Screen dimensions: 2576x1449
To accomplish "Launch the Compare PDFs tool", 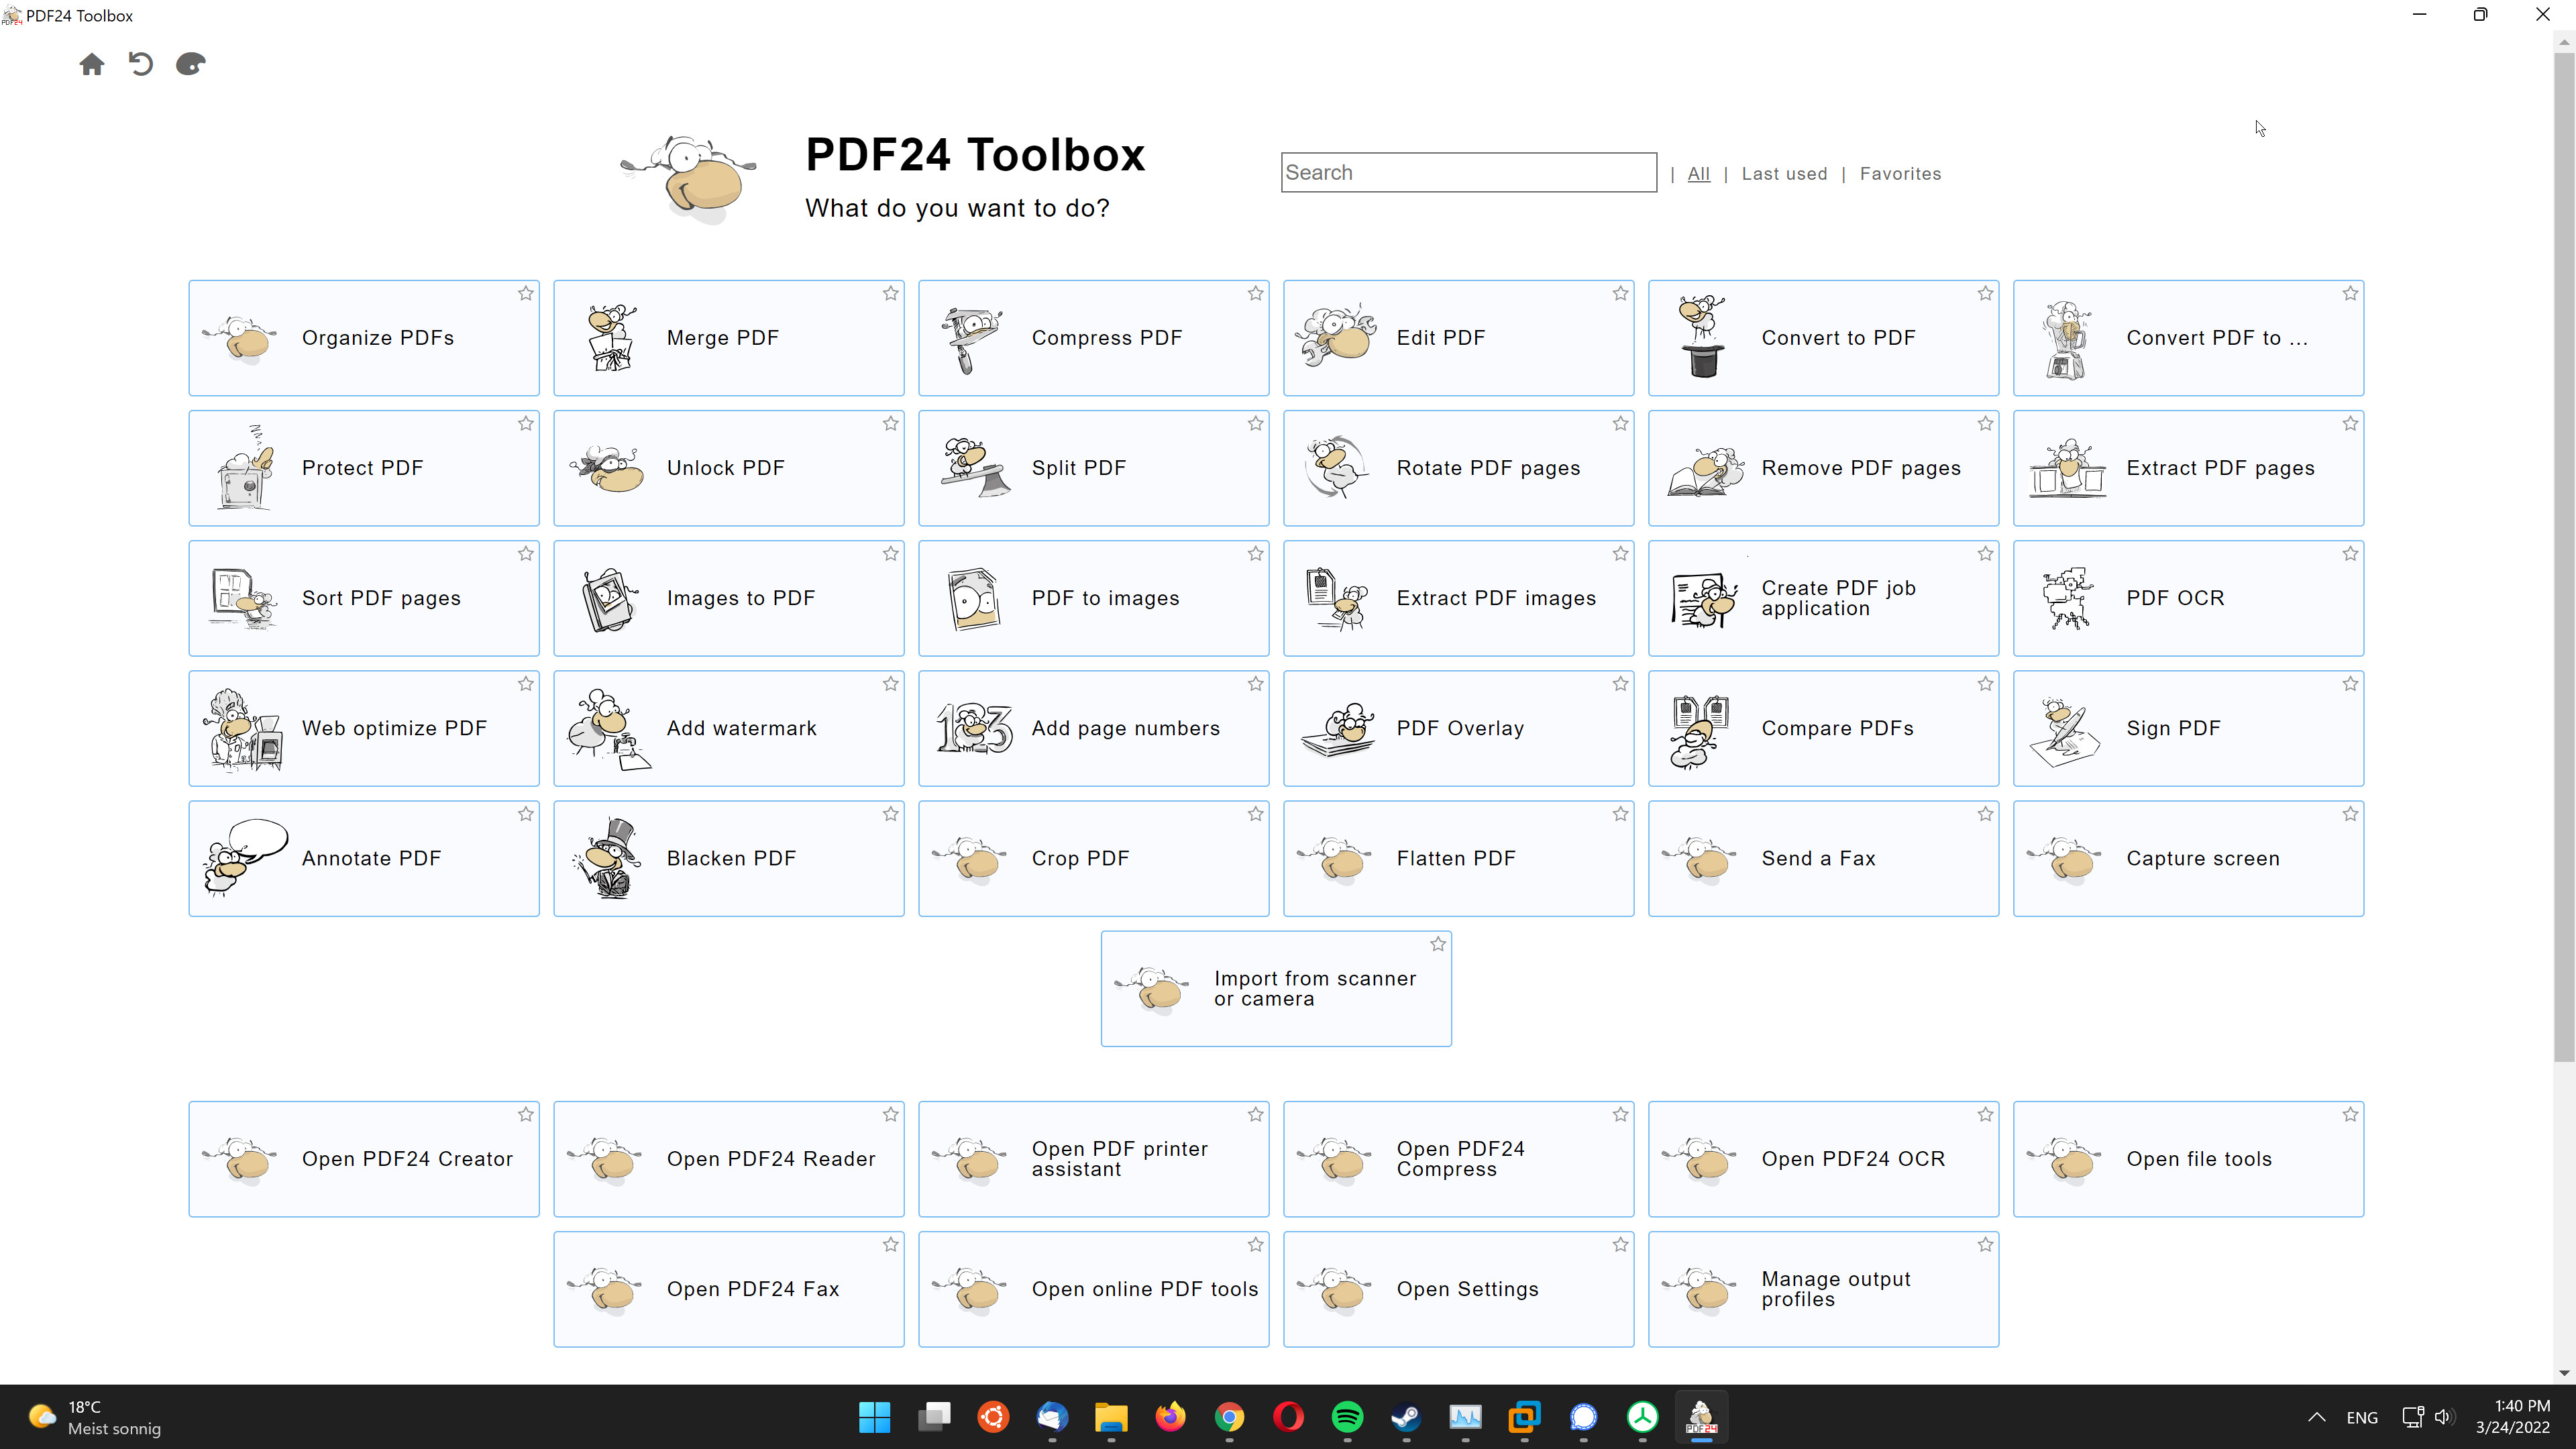I will click(x=1824, y=728).
